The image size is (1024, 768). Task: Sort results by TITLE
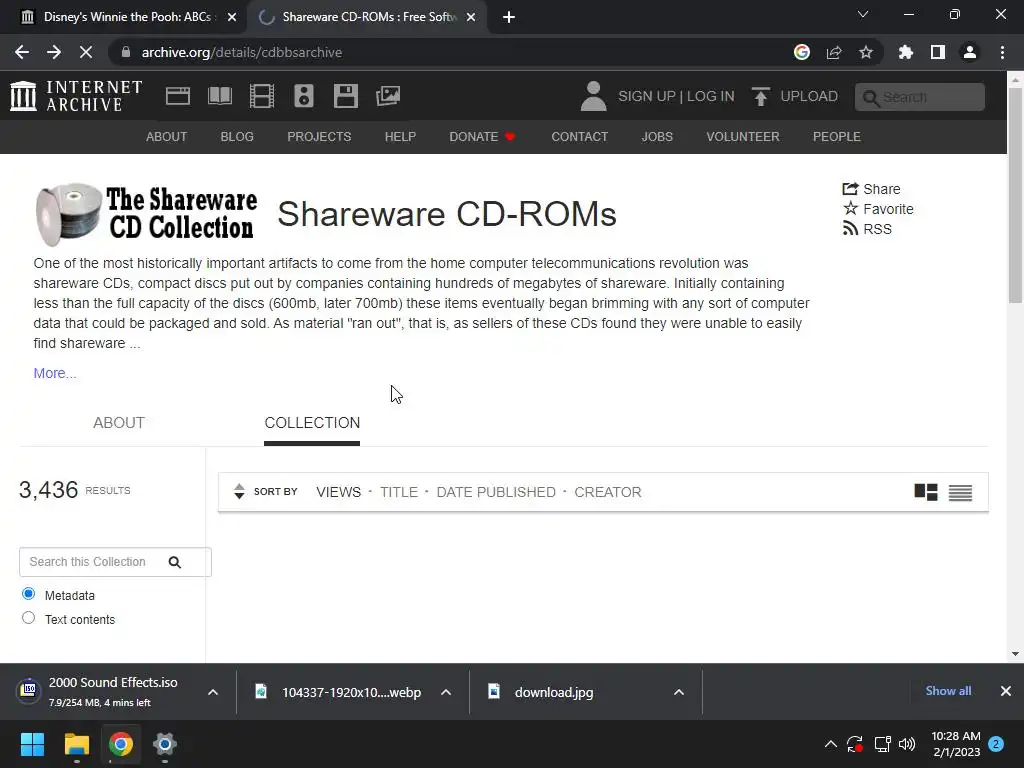coord(399,492)
